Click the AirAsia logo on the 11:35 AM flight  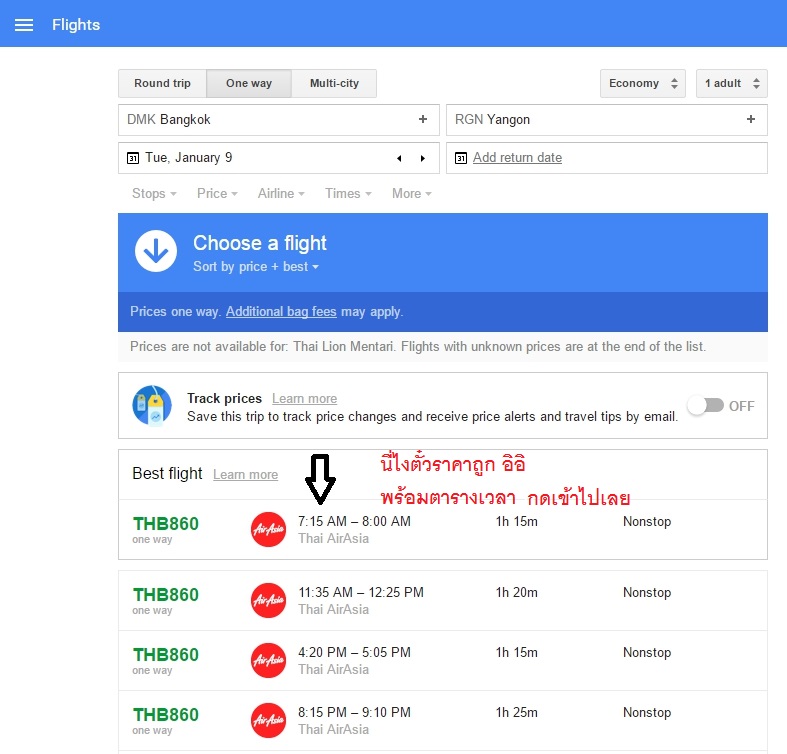[268, 600]
